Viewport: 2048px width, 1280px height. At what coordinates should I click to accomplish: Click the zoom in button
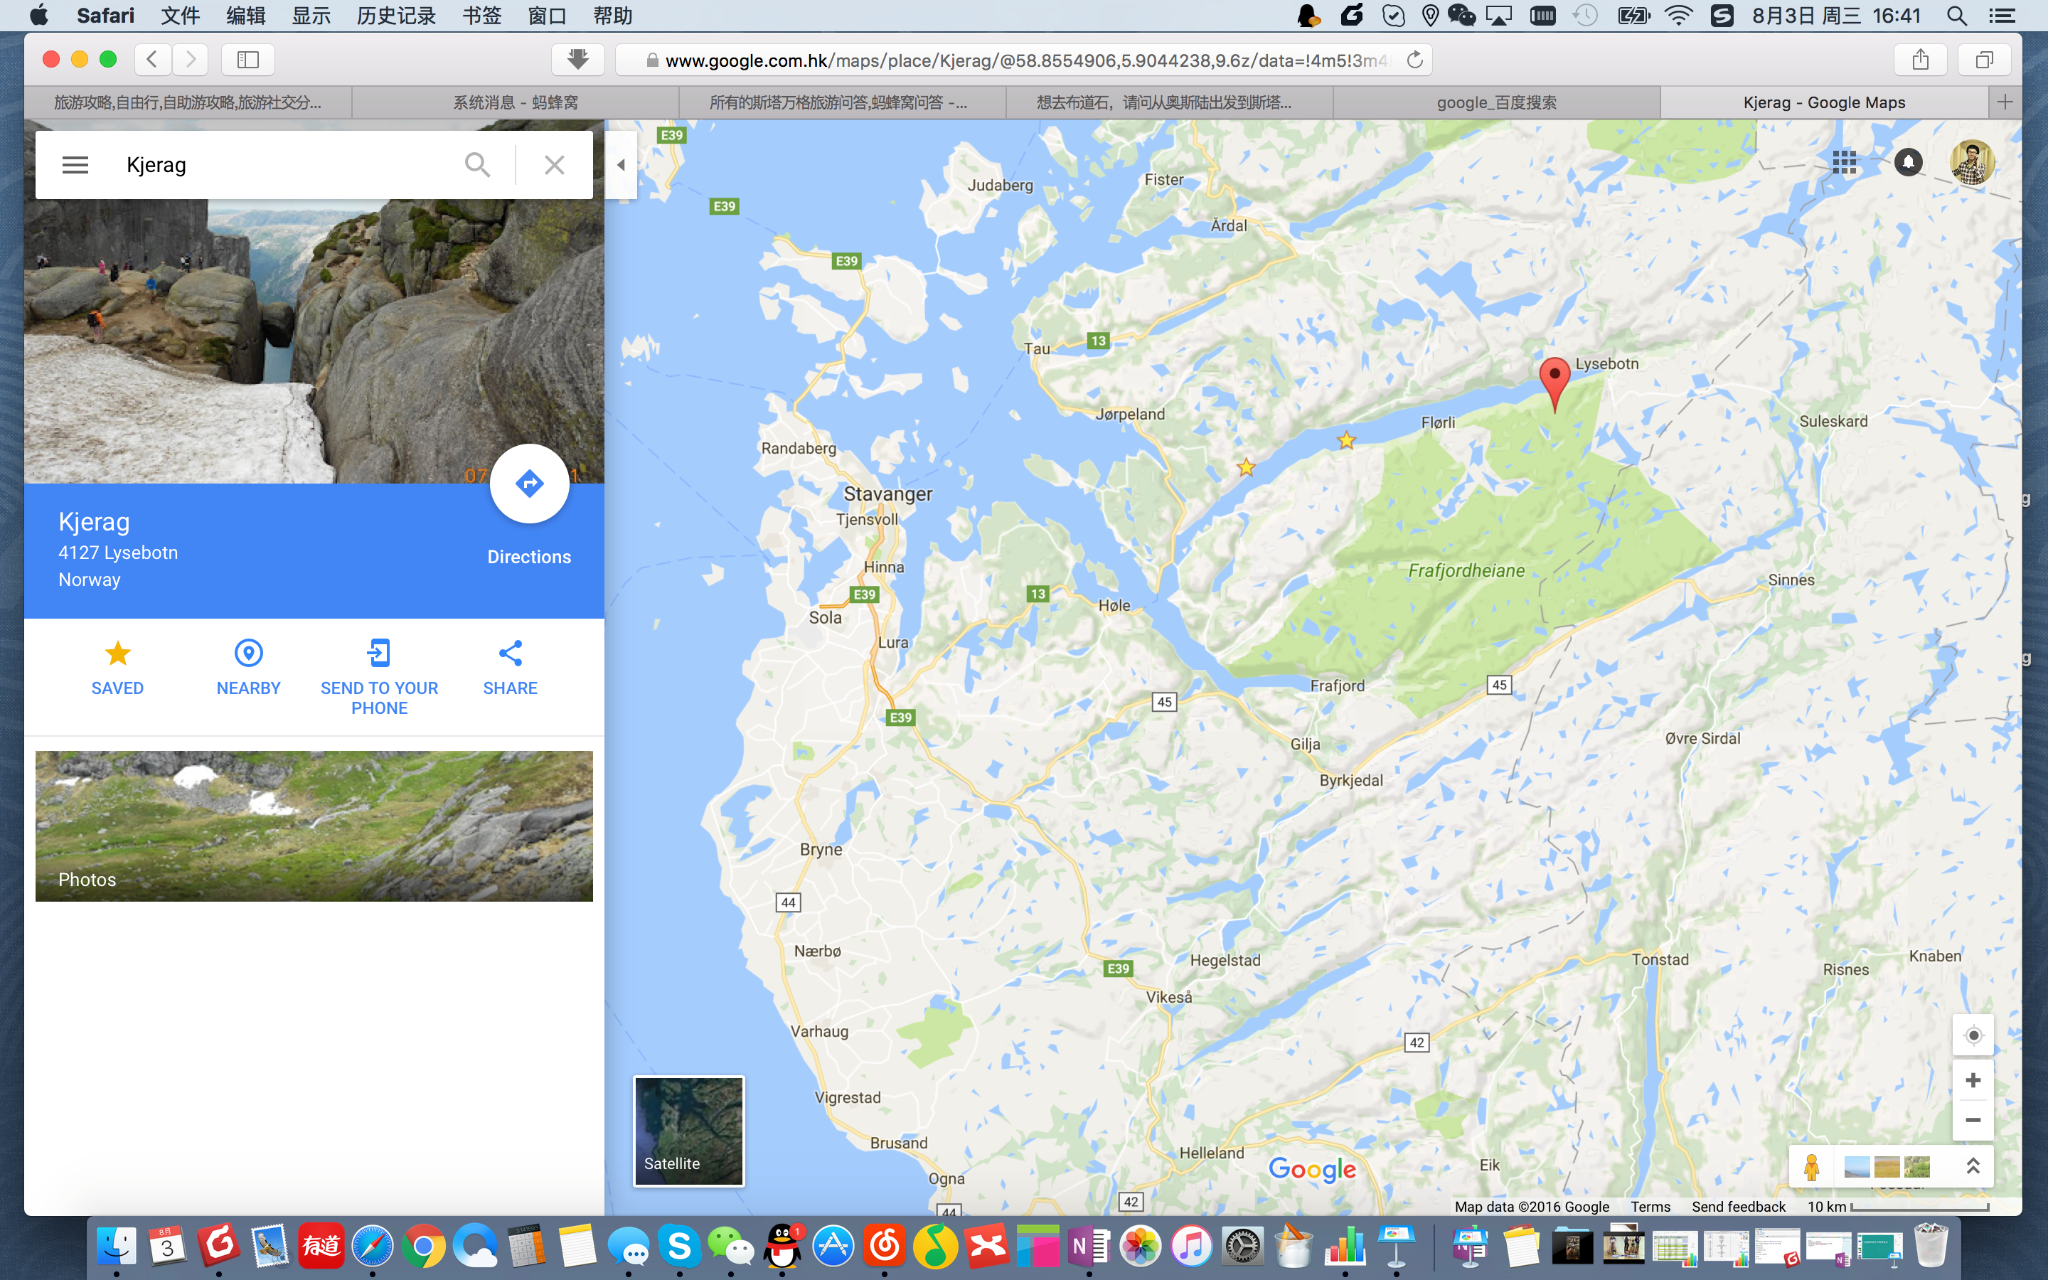[x=1973, y=1079]
